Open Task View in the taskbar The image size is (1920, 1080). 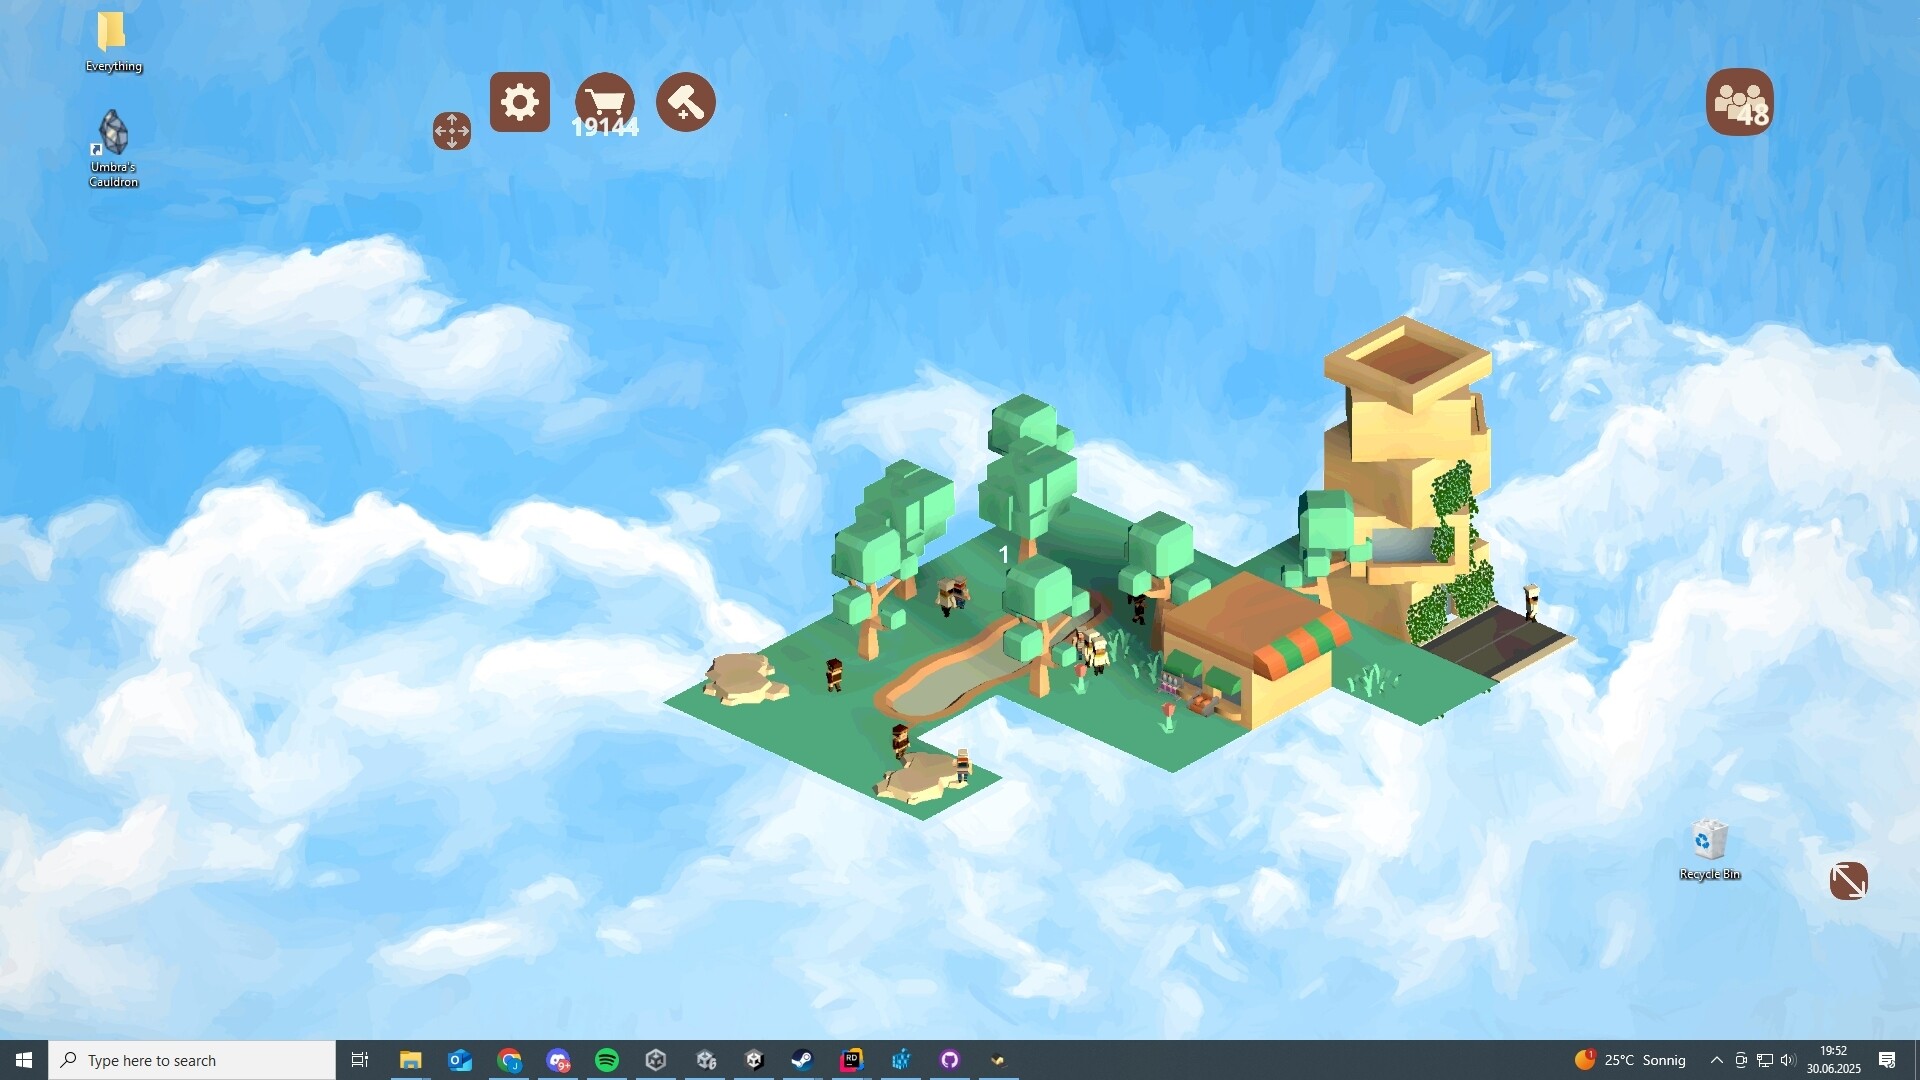click(x=360, y=1060)
